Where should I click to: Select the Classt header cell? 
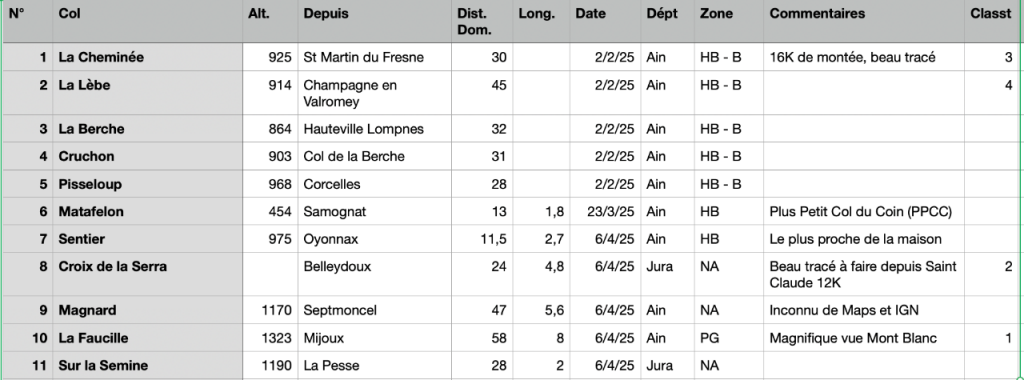(991, 22)
